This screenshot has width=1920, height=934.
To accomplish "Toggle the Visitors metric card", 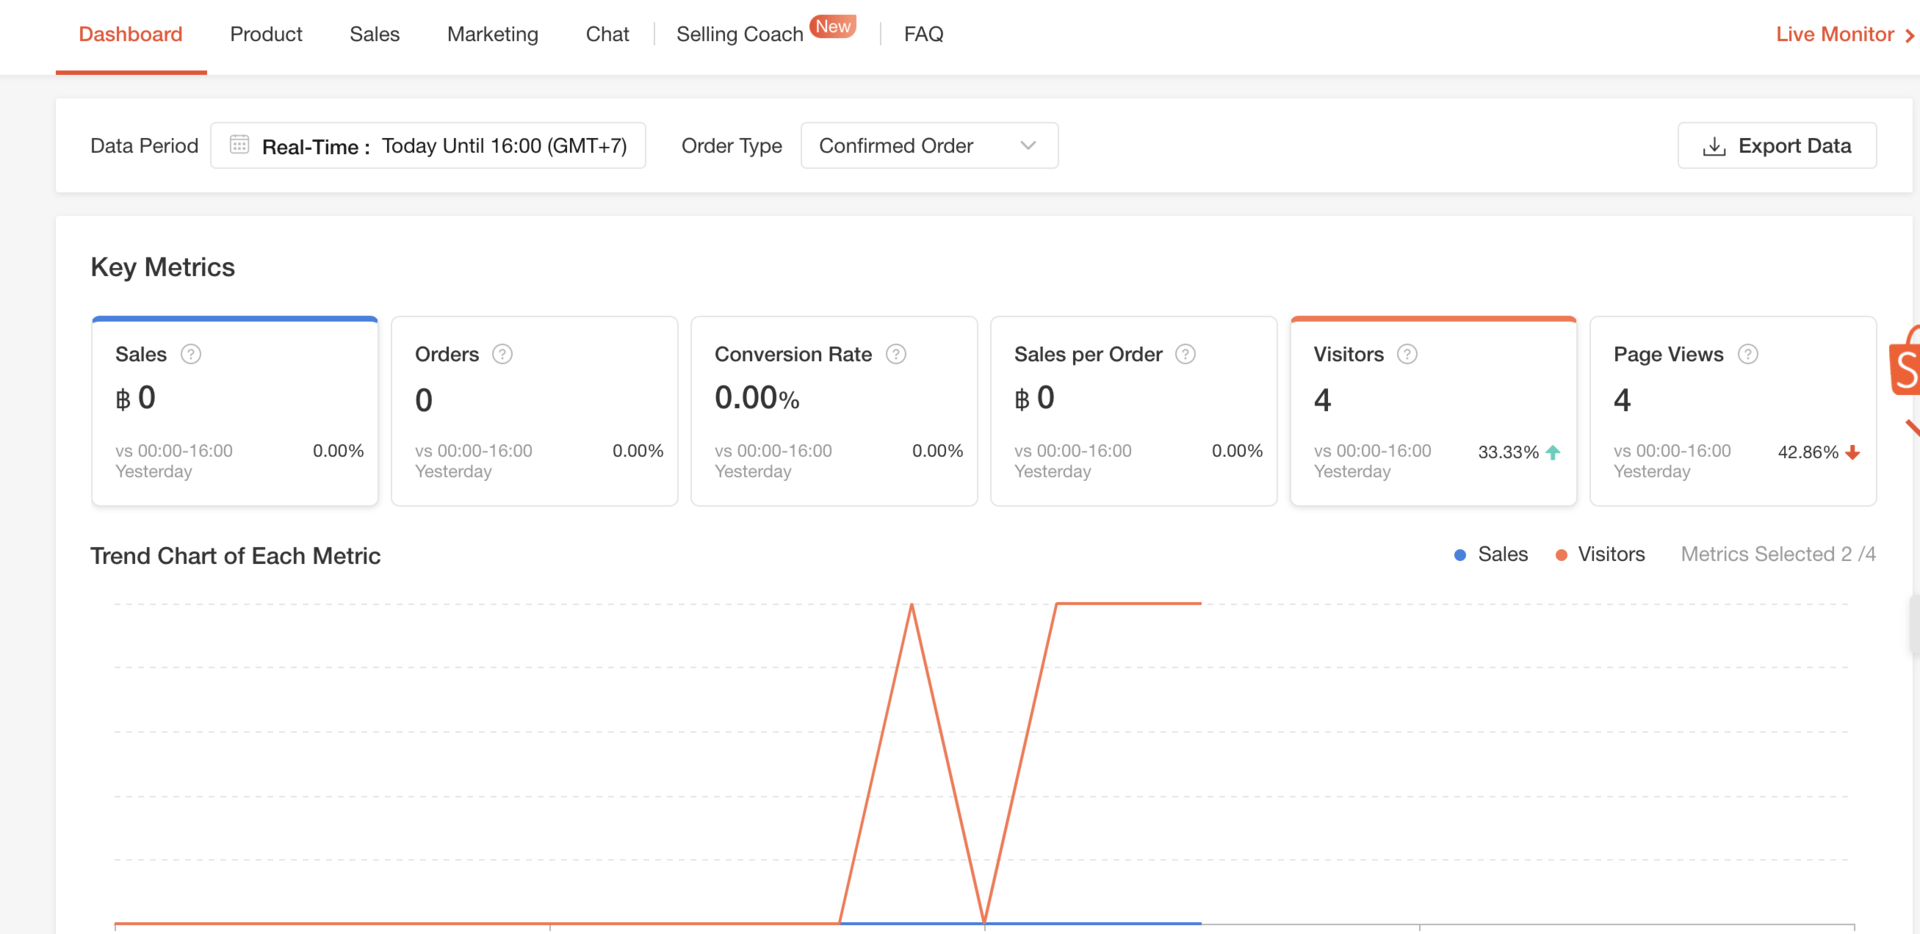I will tap(1433, 411).
